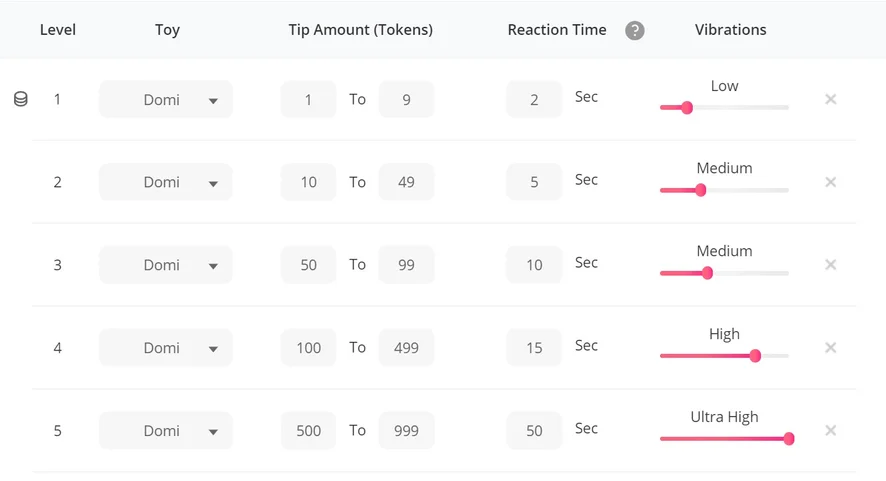Remove level 3 using its X icon
Image resolution: width=886 pixels, height=481 pixels.
pos(830,265)
